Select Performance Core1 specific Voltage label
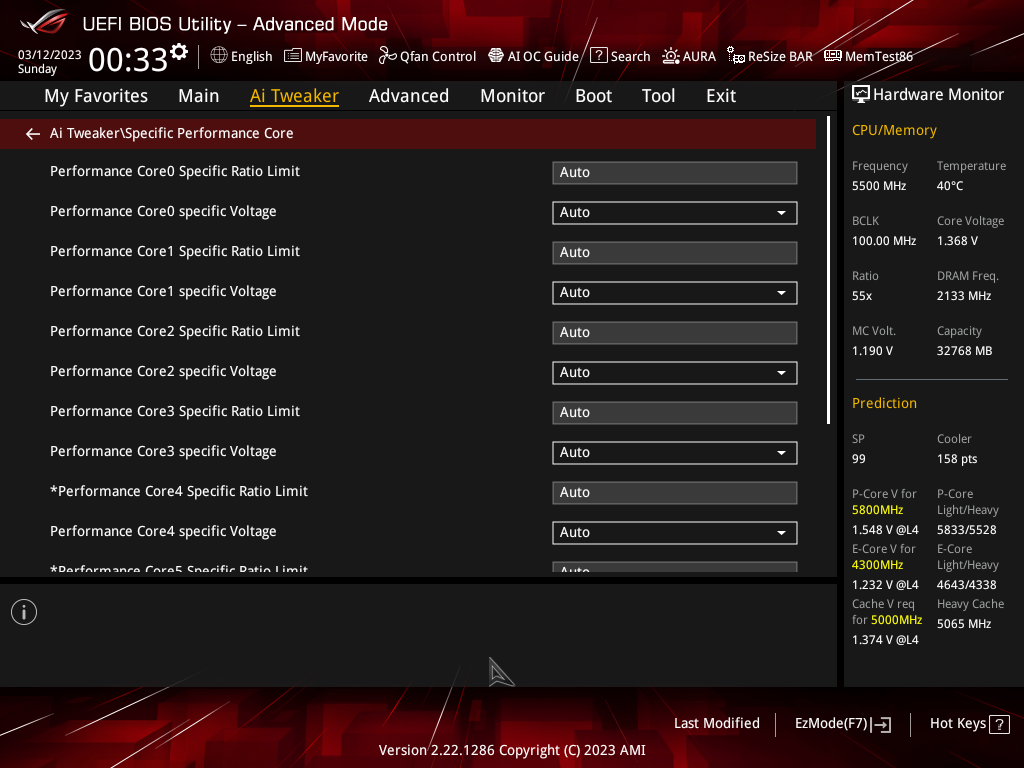1024x768 pixels. (x=163, y=291)
